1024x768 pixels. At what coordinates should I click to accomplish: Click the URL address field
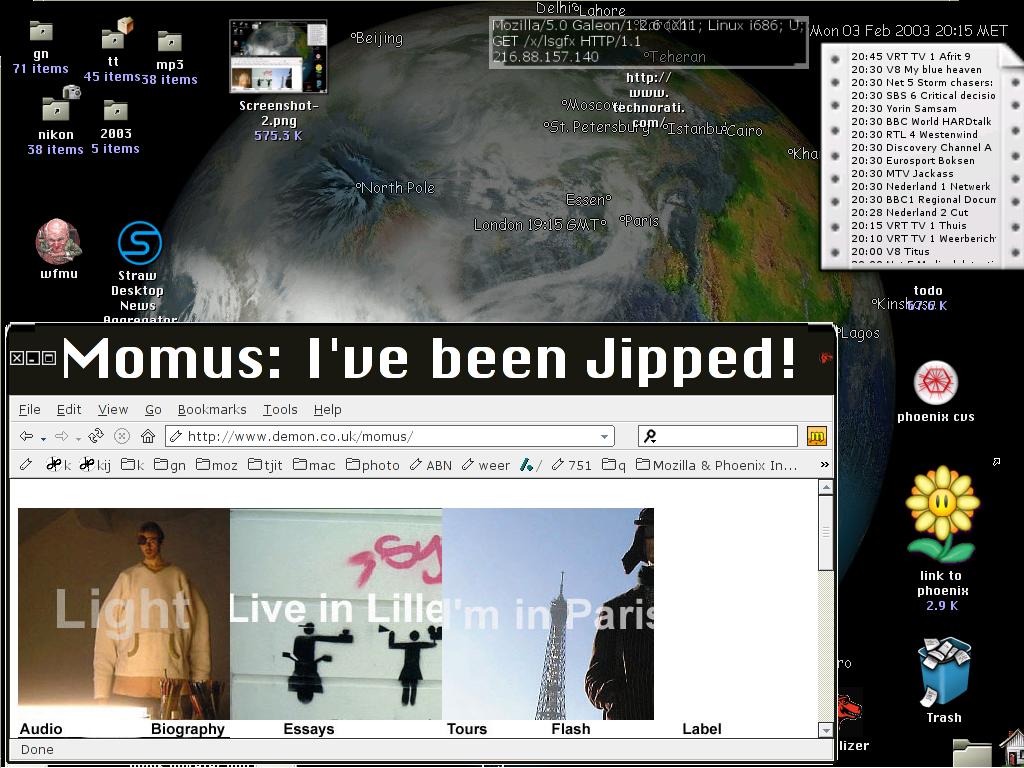pos(389,436)
